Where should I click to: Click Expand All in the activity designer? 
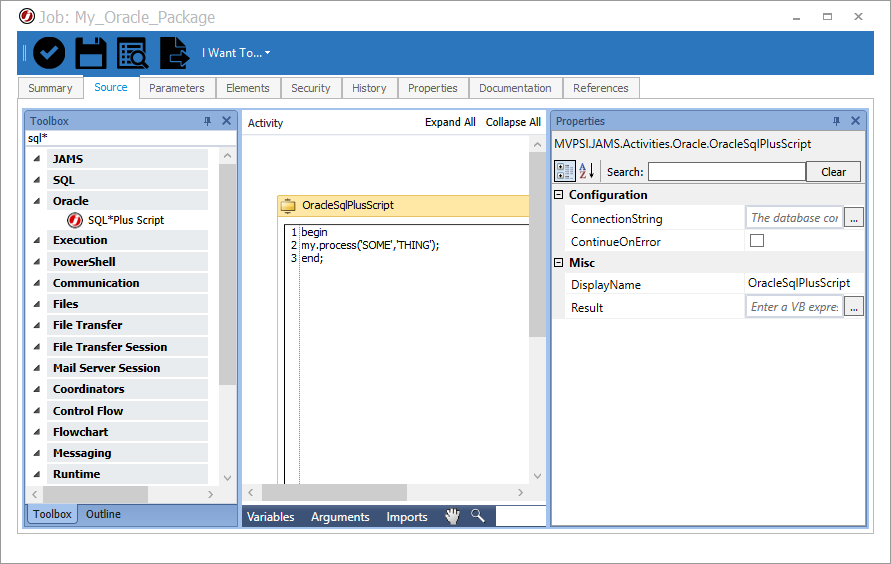pos(450,122)
